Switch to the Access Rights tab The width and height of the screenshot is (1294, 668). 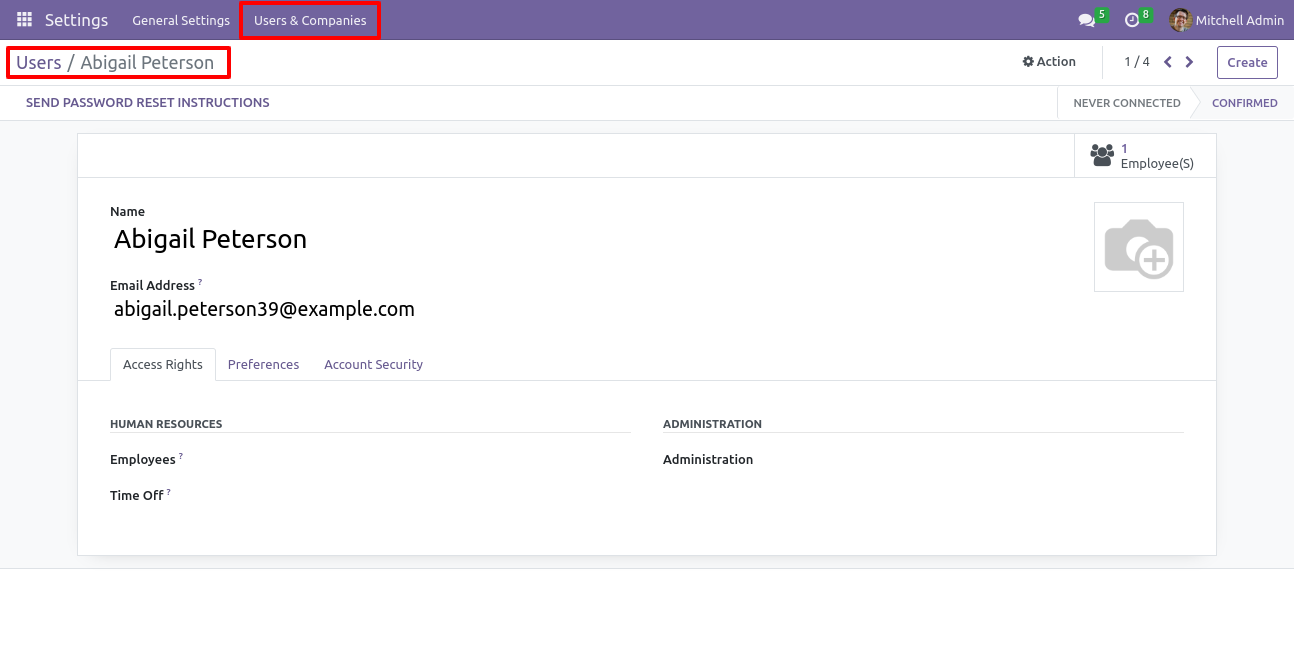163,364
